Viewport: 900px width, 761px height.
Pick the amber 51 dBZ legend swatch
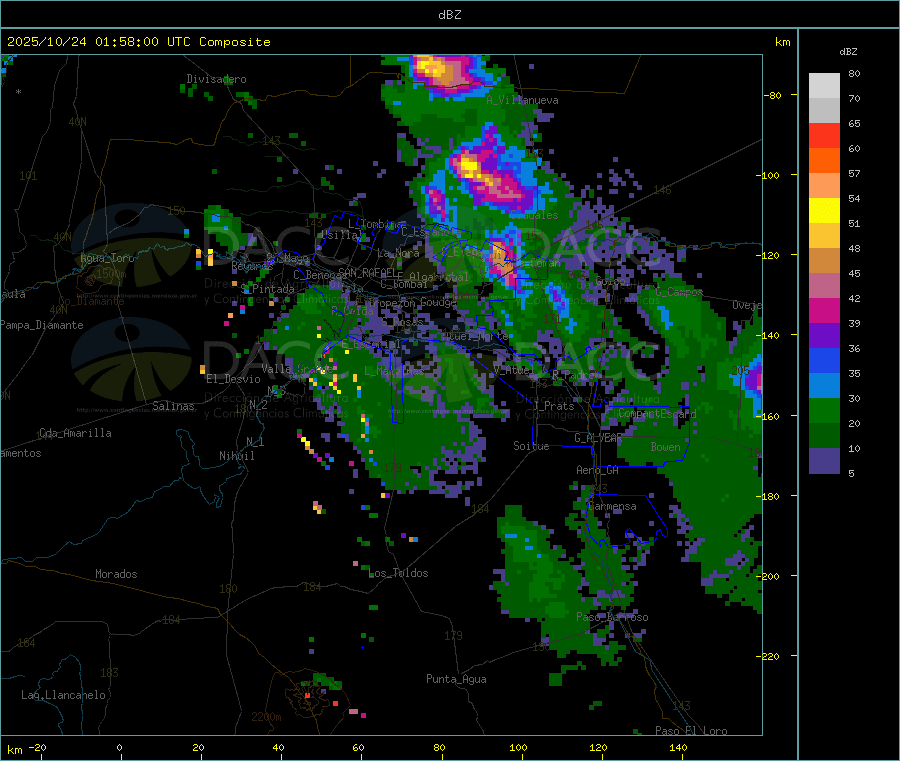tap(824, 235)
